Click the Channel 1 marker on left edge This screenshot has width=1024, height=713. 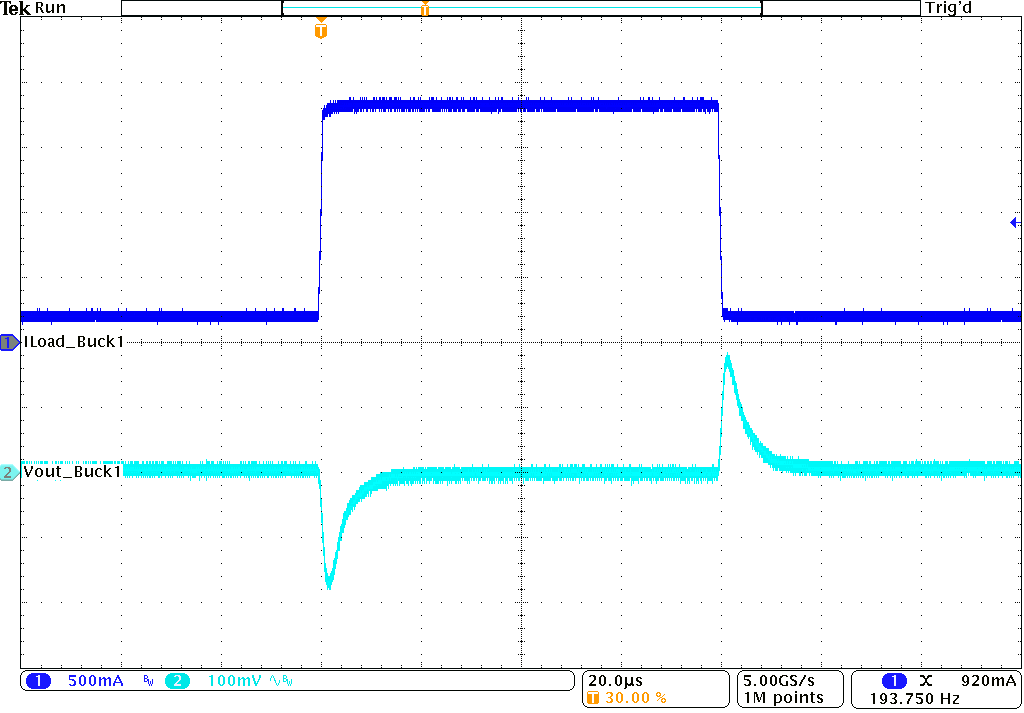tap(7, 343)
